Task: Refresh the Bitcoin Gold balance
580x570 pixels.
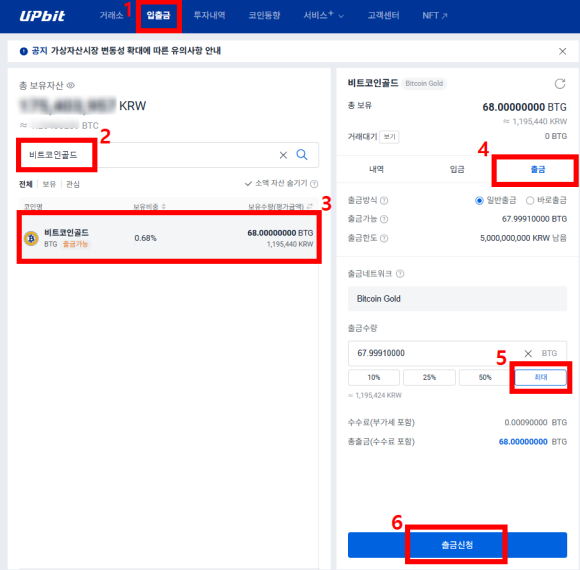Action: [560, 84]
